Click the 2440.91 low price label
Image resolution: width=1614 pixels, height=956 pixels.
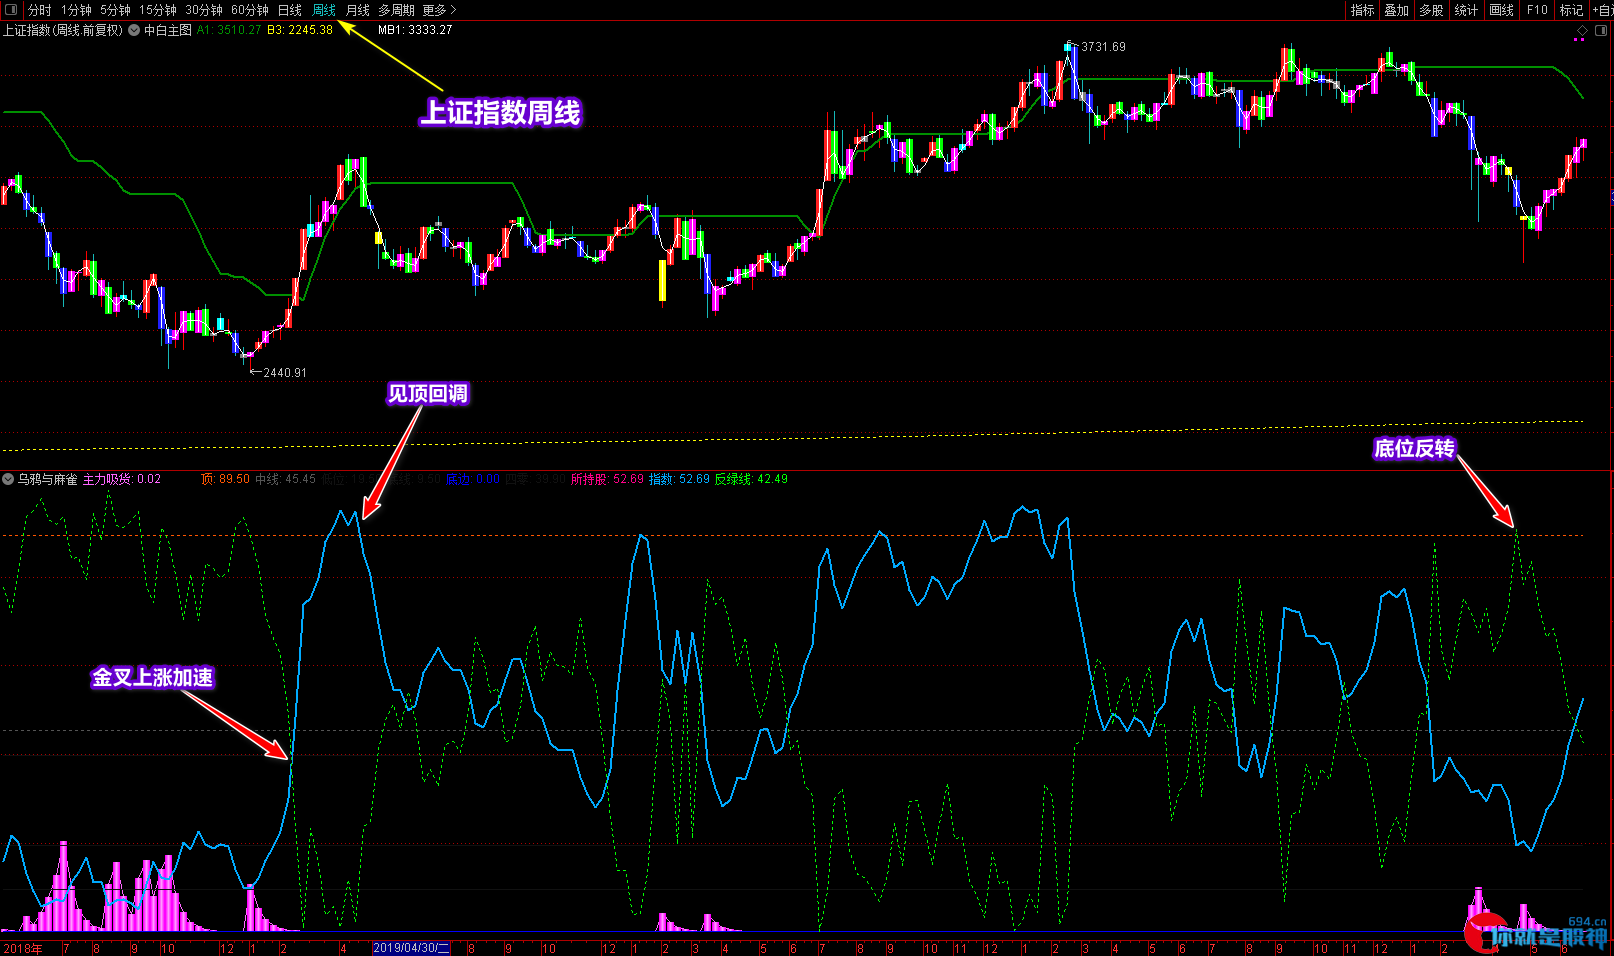(x=285, y=373)
